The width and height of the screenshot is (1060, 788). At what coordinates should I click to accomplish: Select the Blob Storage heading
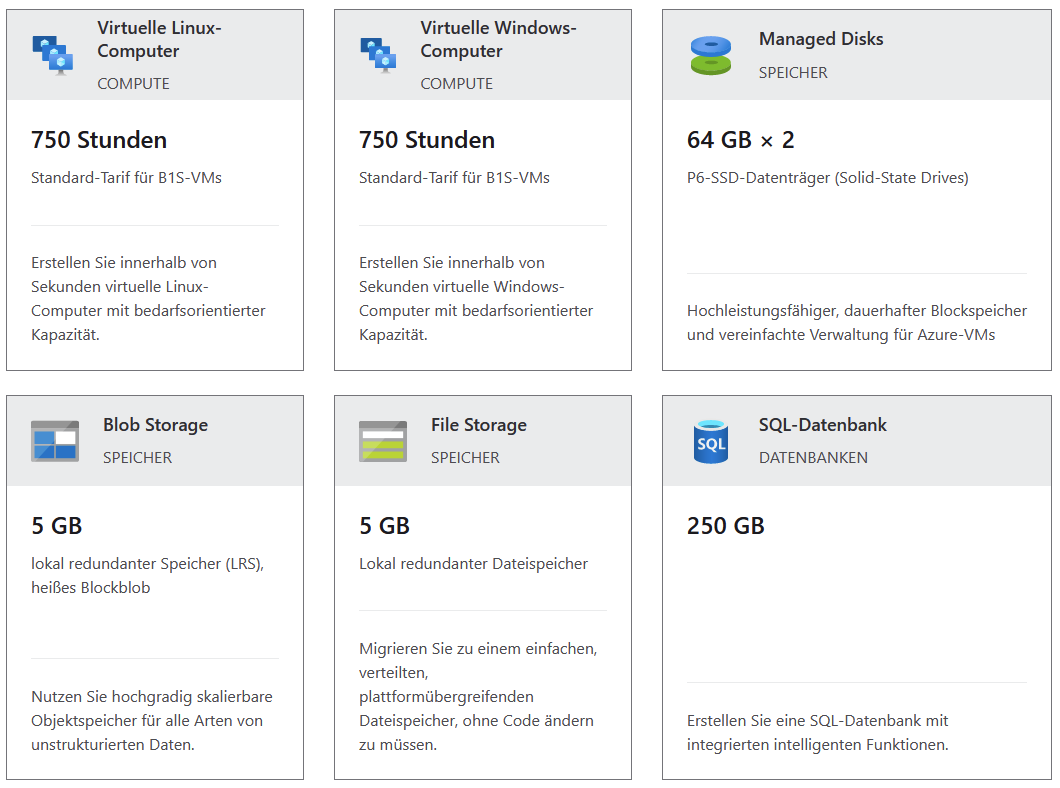155,425
